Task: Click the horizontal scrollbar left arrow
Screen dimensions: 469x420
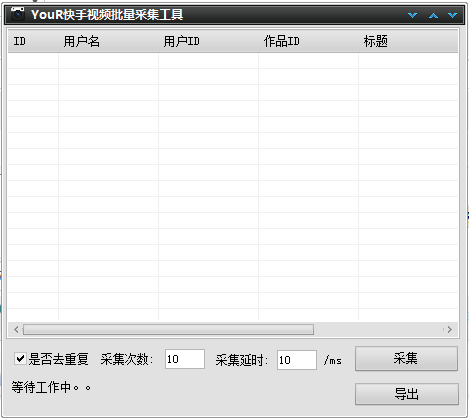Action: click(x=16, y=330)
